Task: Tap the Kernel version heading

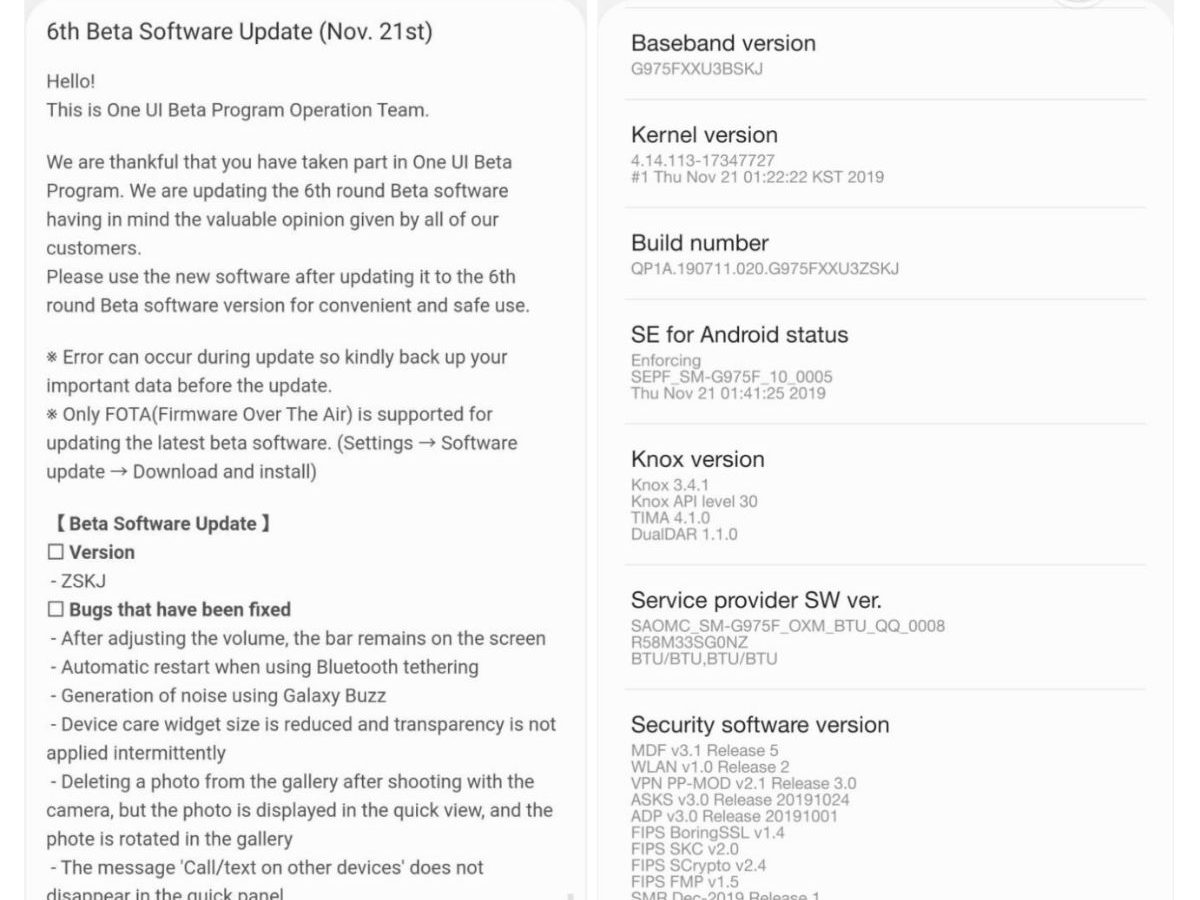Action: (704, 135)
